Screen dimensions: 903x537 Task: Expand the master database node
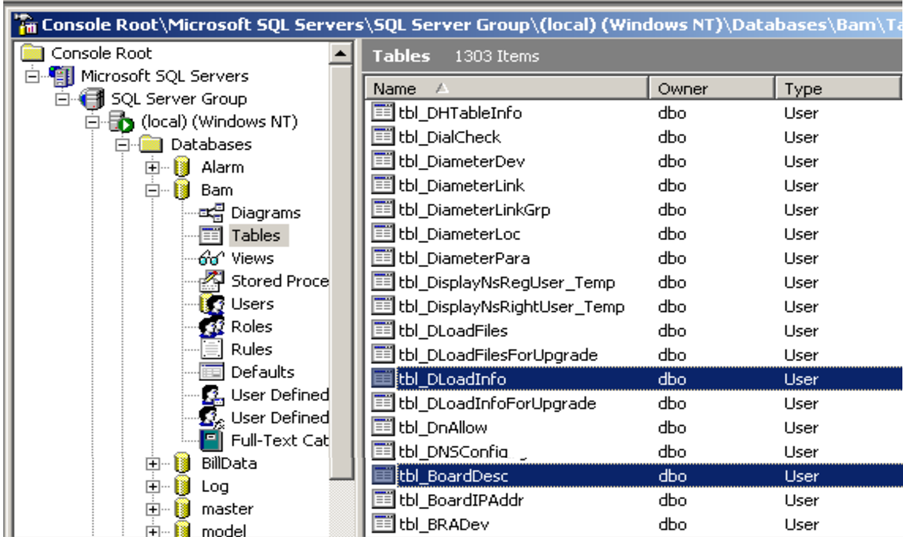click(152, 509)
